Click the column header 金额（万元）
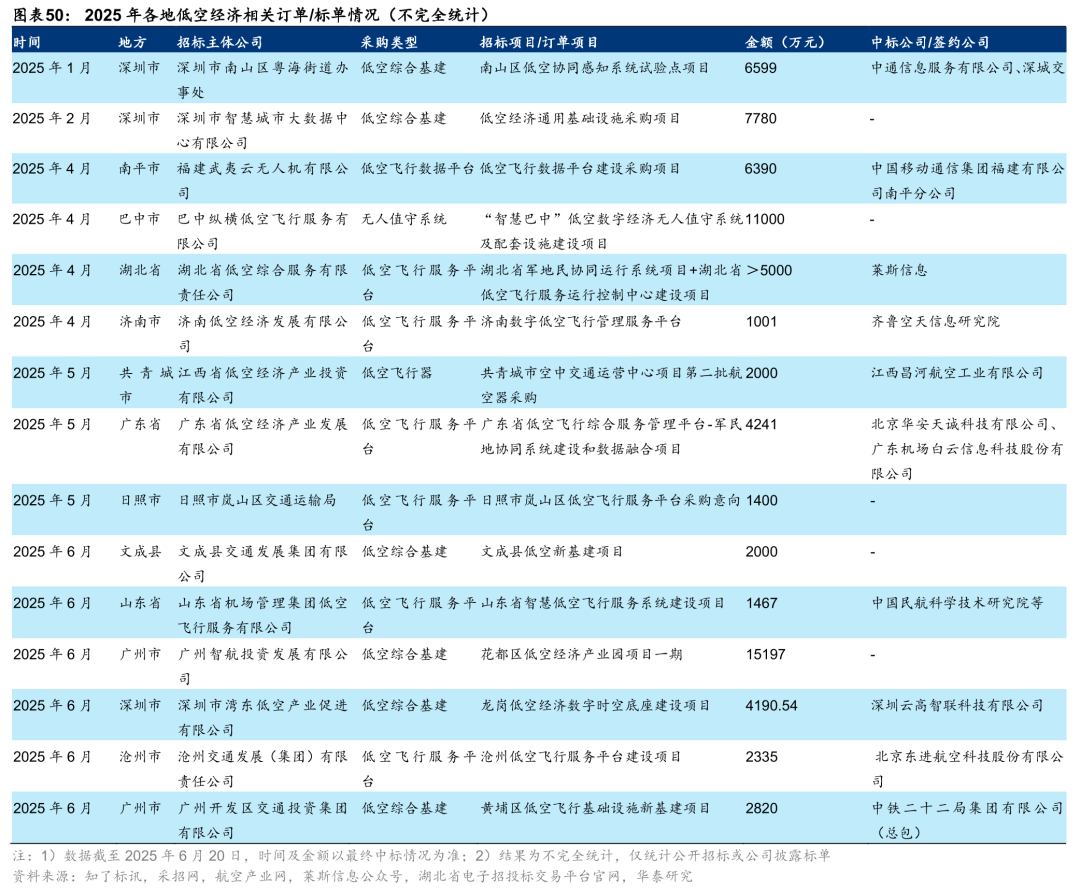The height and width of the screenshot is (891, 1080). pos(785,43)
